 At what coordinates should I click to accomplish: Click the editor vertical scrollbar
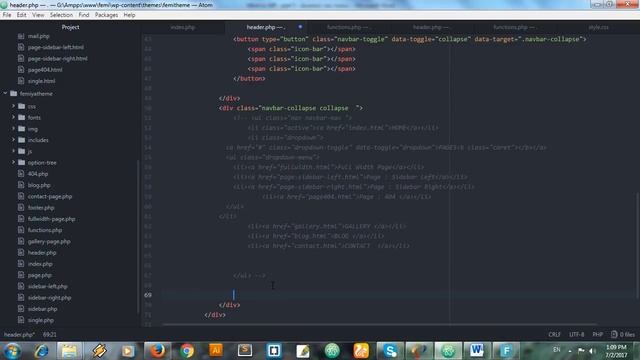[638, 245]
